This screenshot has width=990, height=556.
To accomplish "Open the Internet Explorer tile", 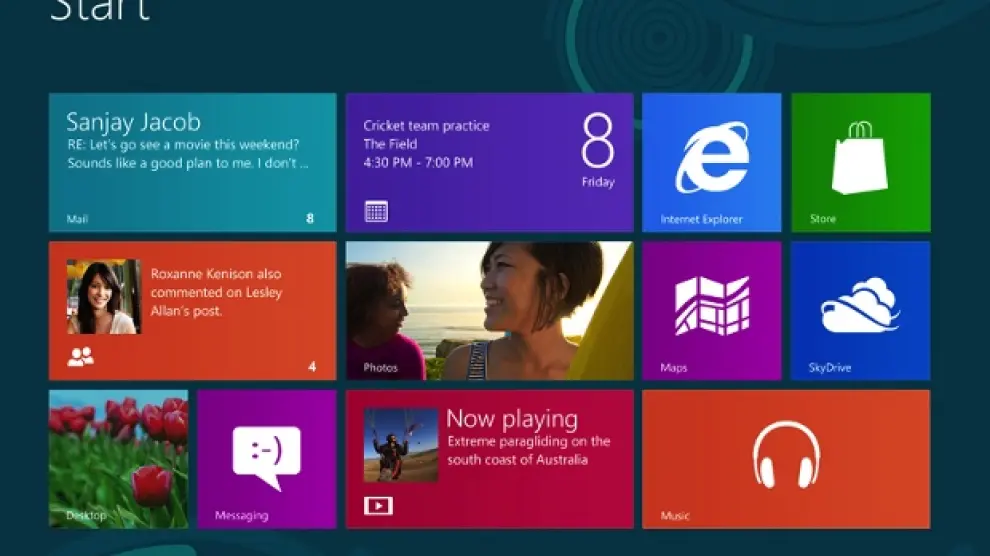I will tap(711, 162).
